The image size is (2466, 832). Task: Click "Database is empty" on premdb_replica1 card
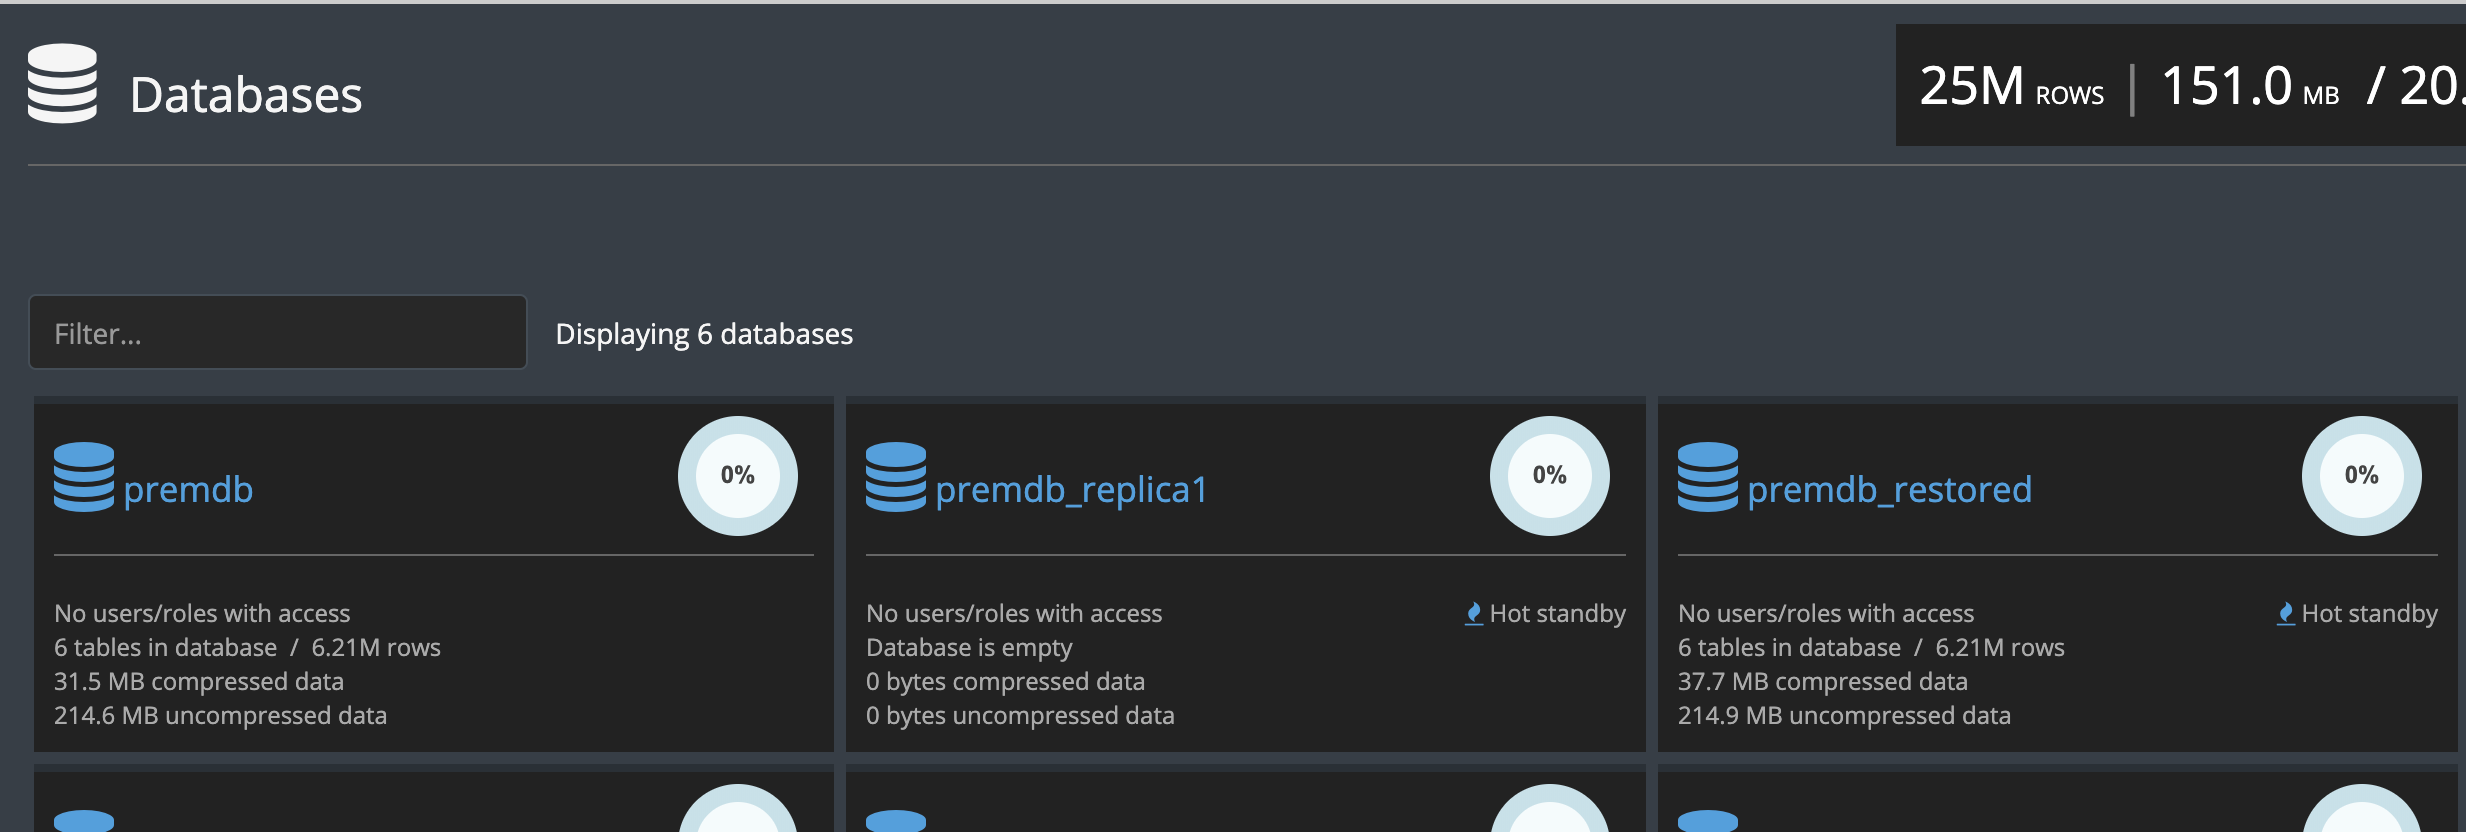[969, 648]
